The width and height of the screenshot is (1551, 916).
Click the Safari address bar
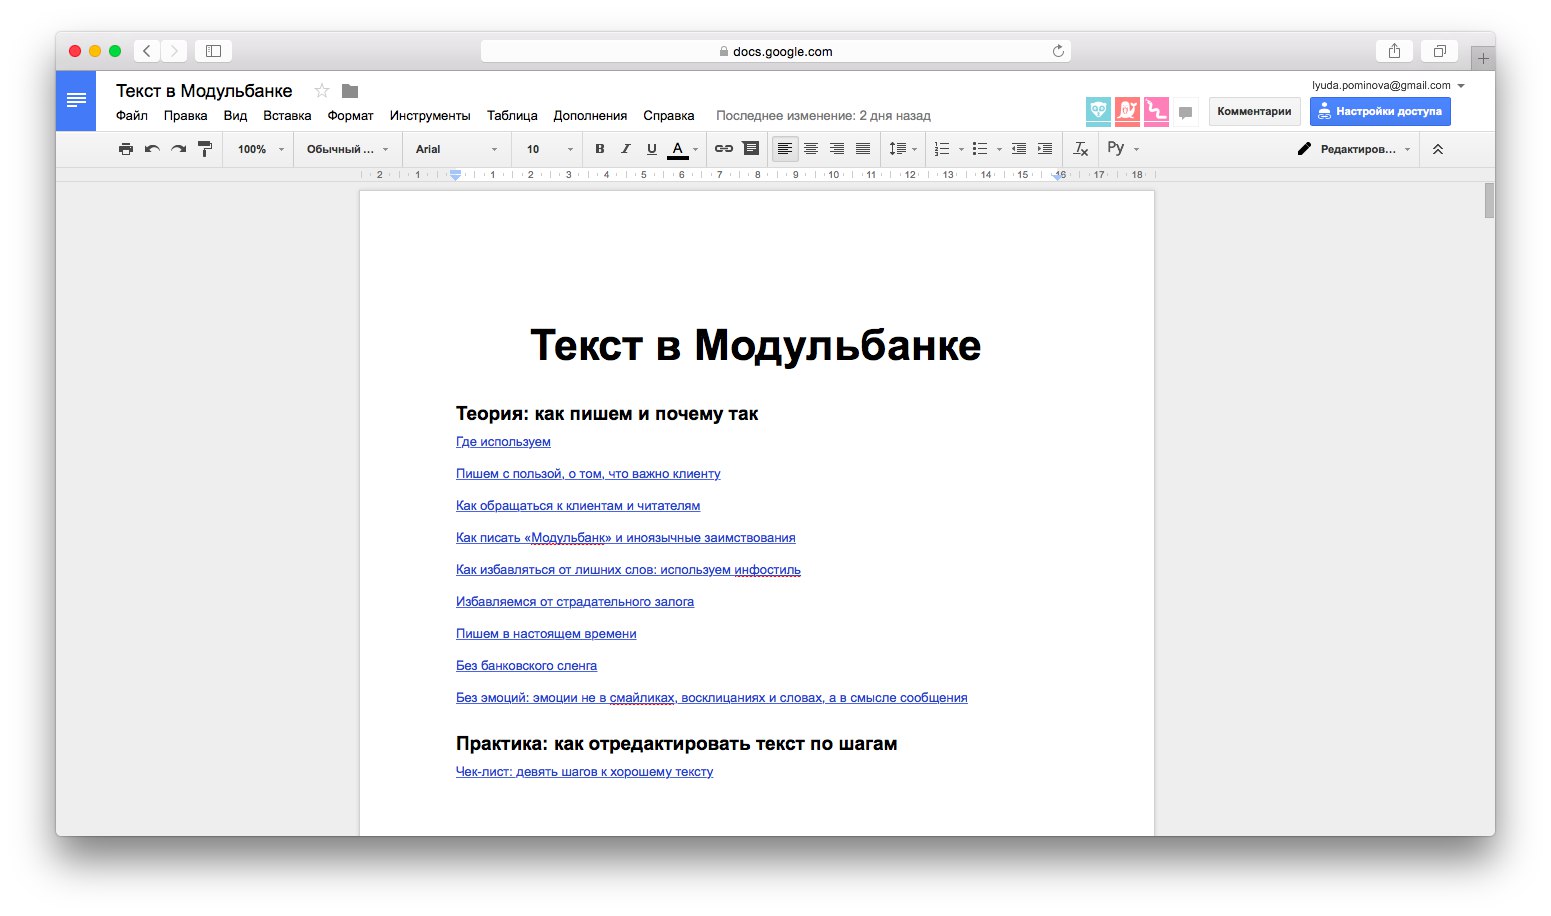click(x=776, y=51)
